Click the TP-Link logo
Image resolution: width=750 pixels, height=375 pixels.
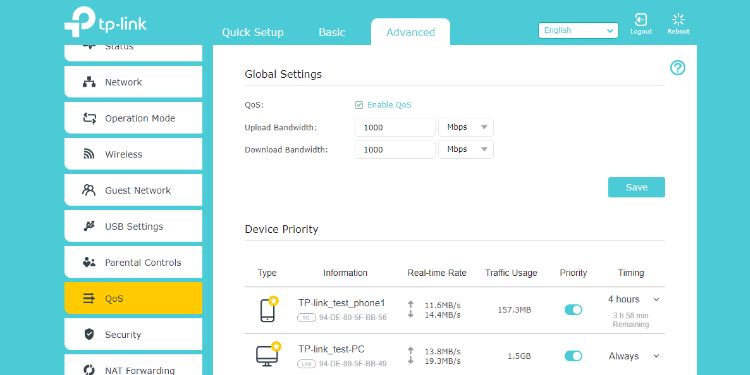(105, 22)
